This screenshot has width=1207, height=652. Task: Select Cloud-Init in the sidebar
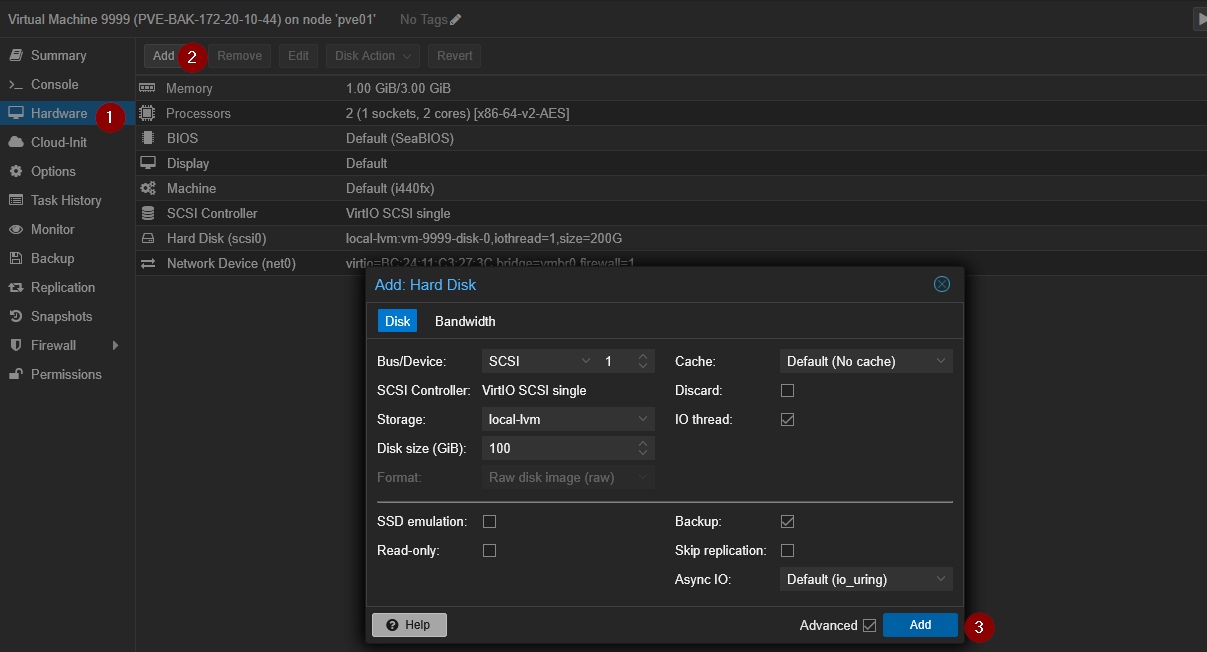pyautogui.click(x=58, y=143)
